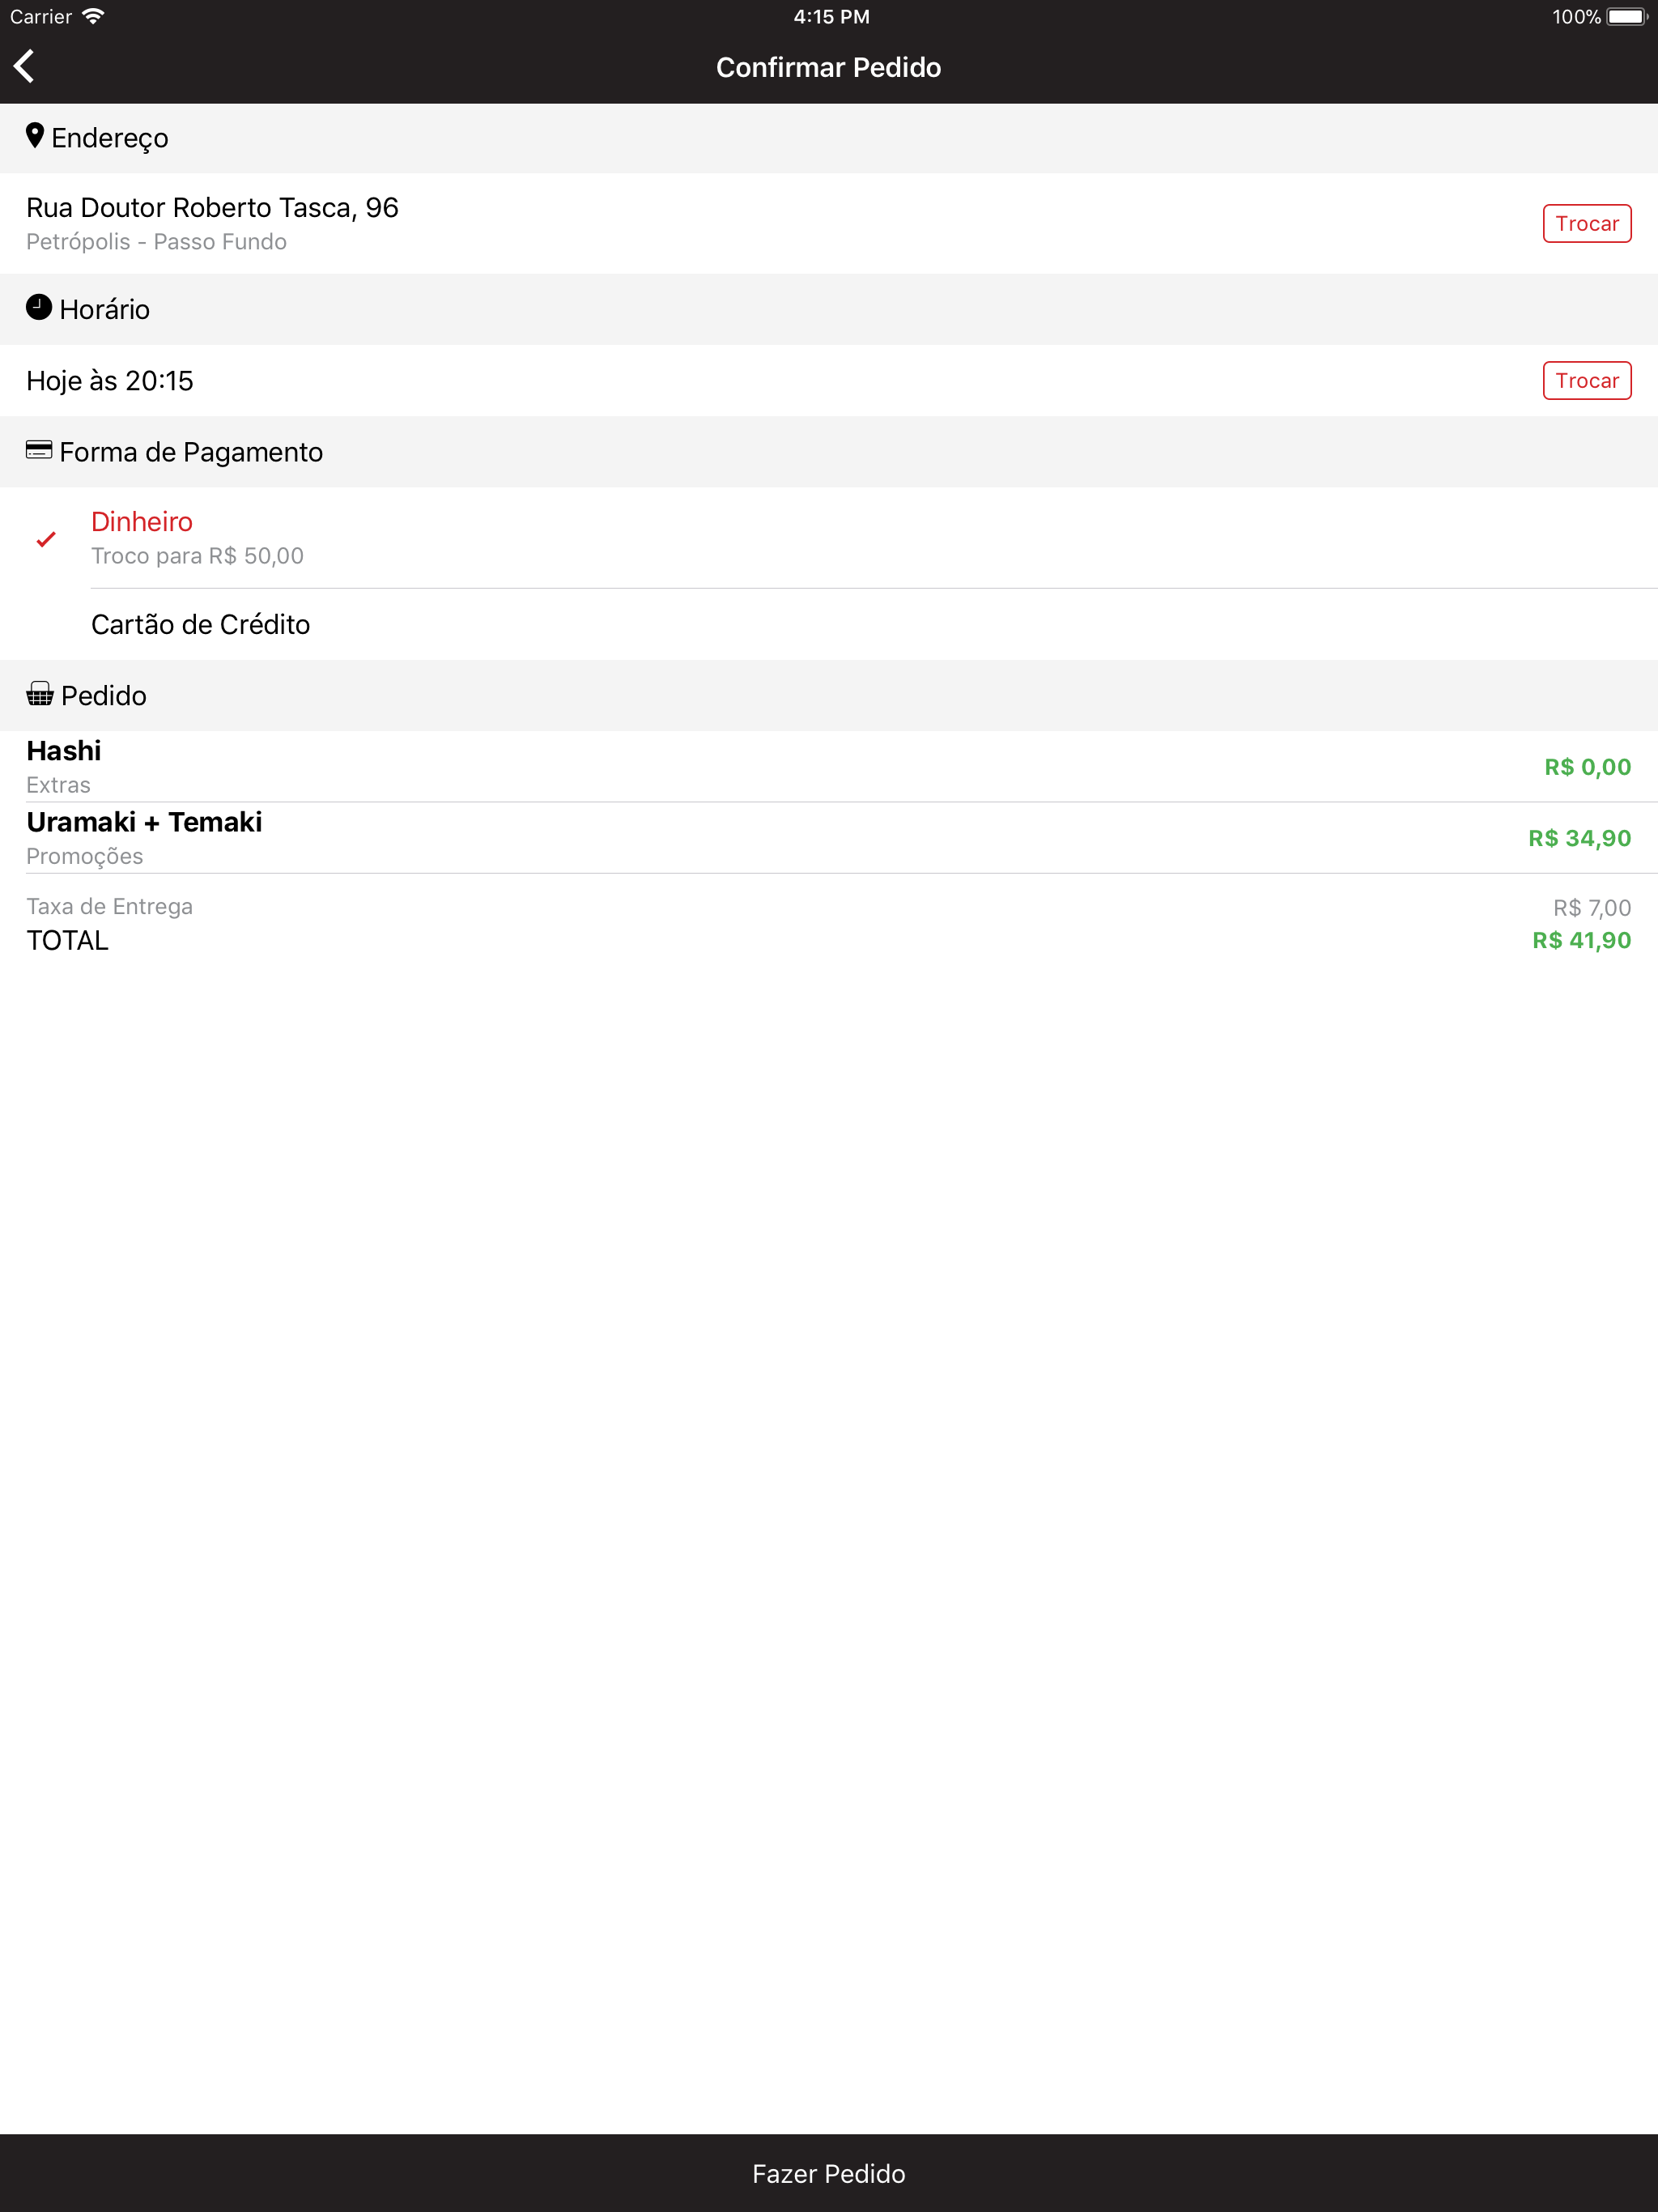1658x2212 pixels.
Task: Select Dinheiro as payment method
Action: click(829, 538)
